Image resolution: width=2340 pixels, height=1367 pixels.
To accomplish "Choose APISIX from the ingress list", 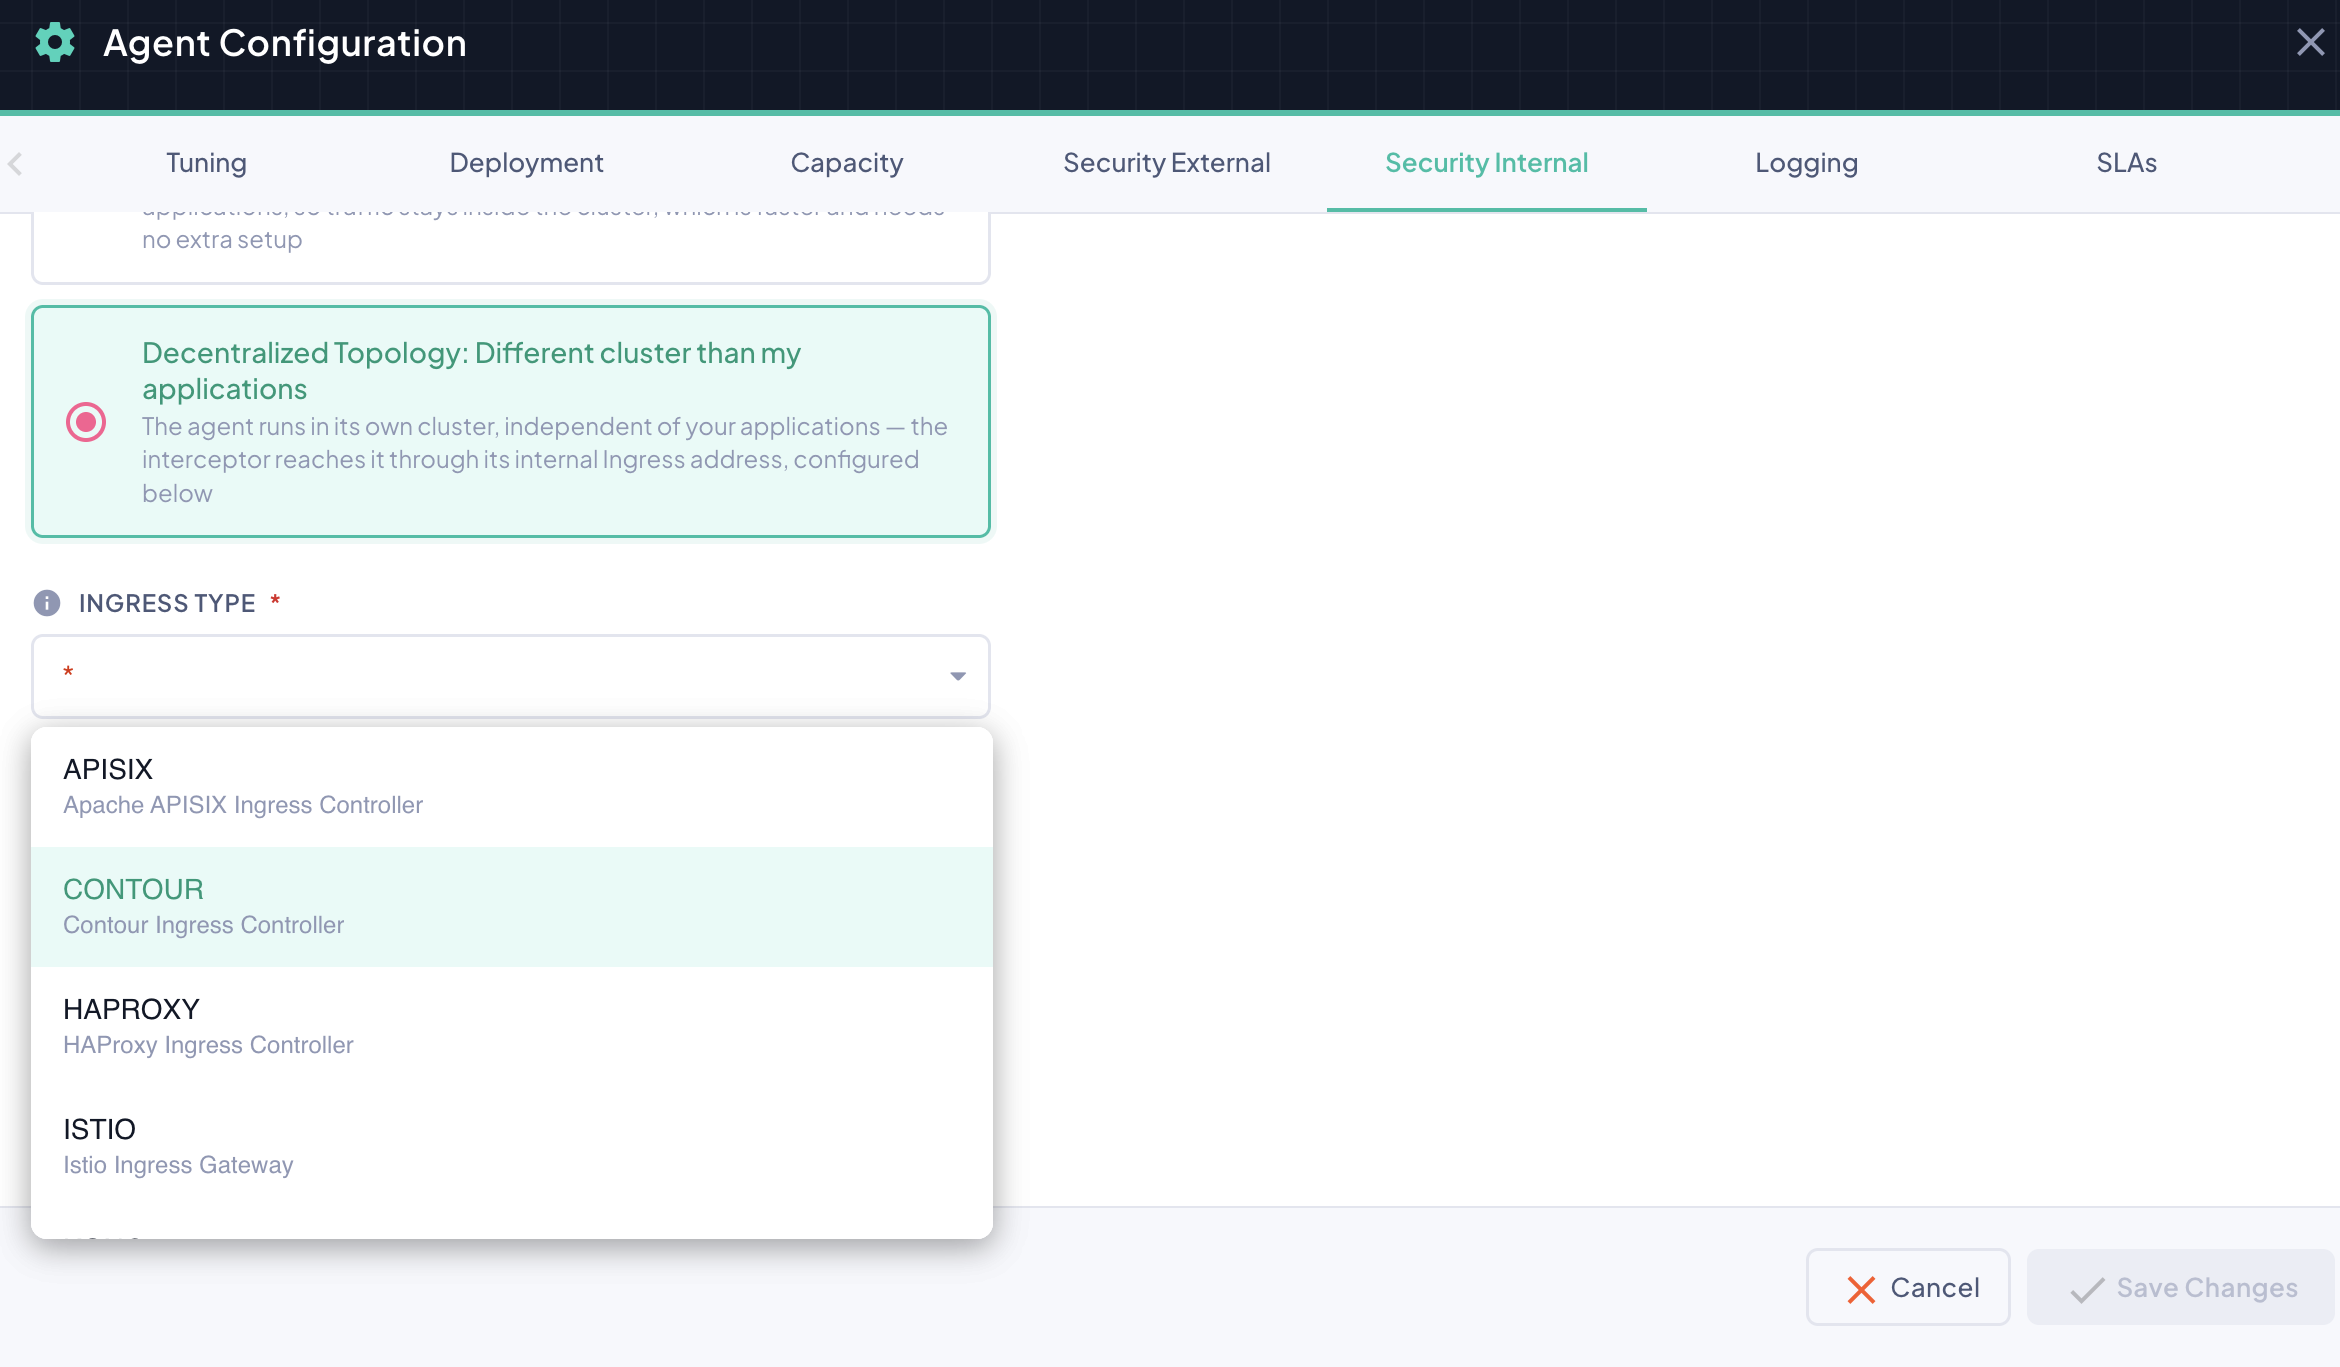I will pos(512,787).
